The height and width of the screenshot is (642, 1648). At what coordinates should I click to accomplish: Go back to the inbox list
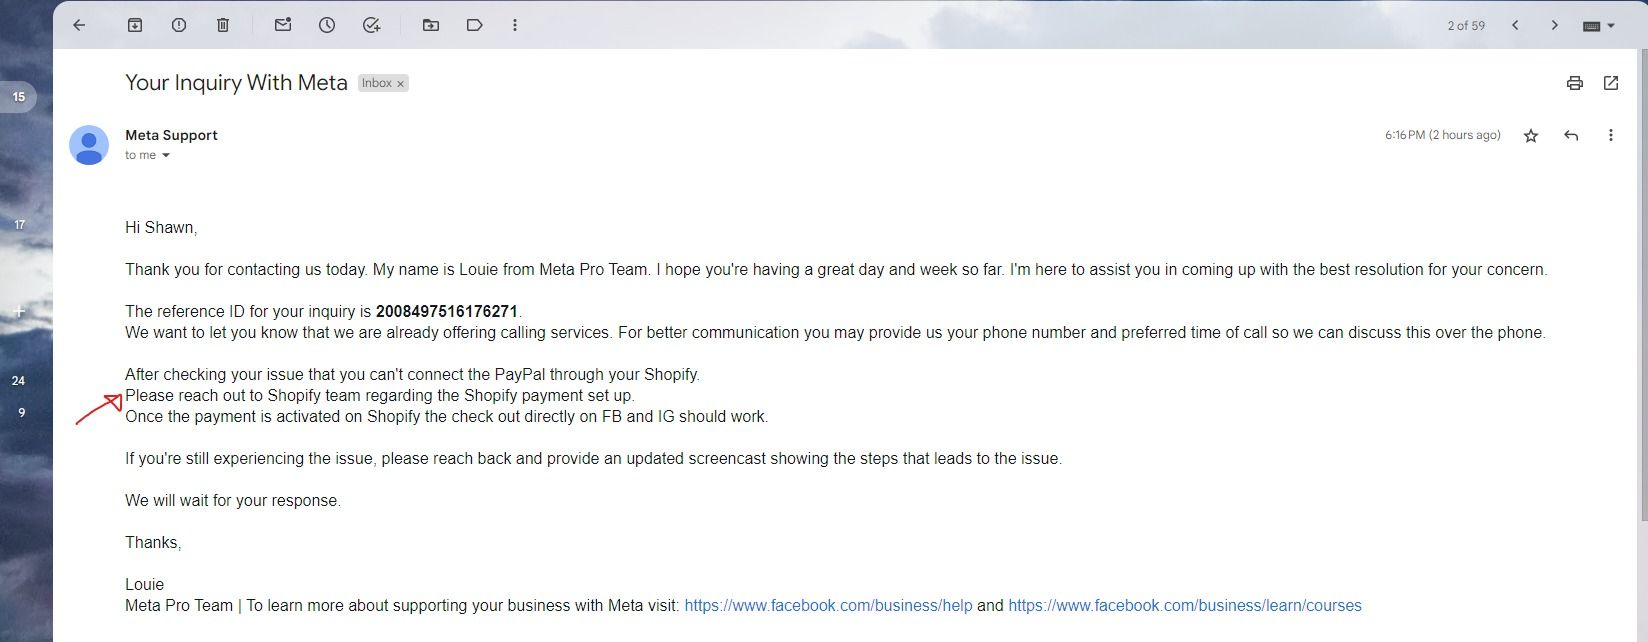coord(79,25)
